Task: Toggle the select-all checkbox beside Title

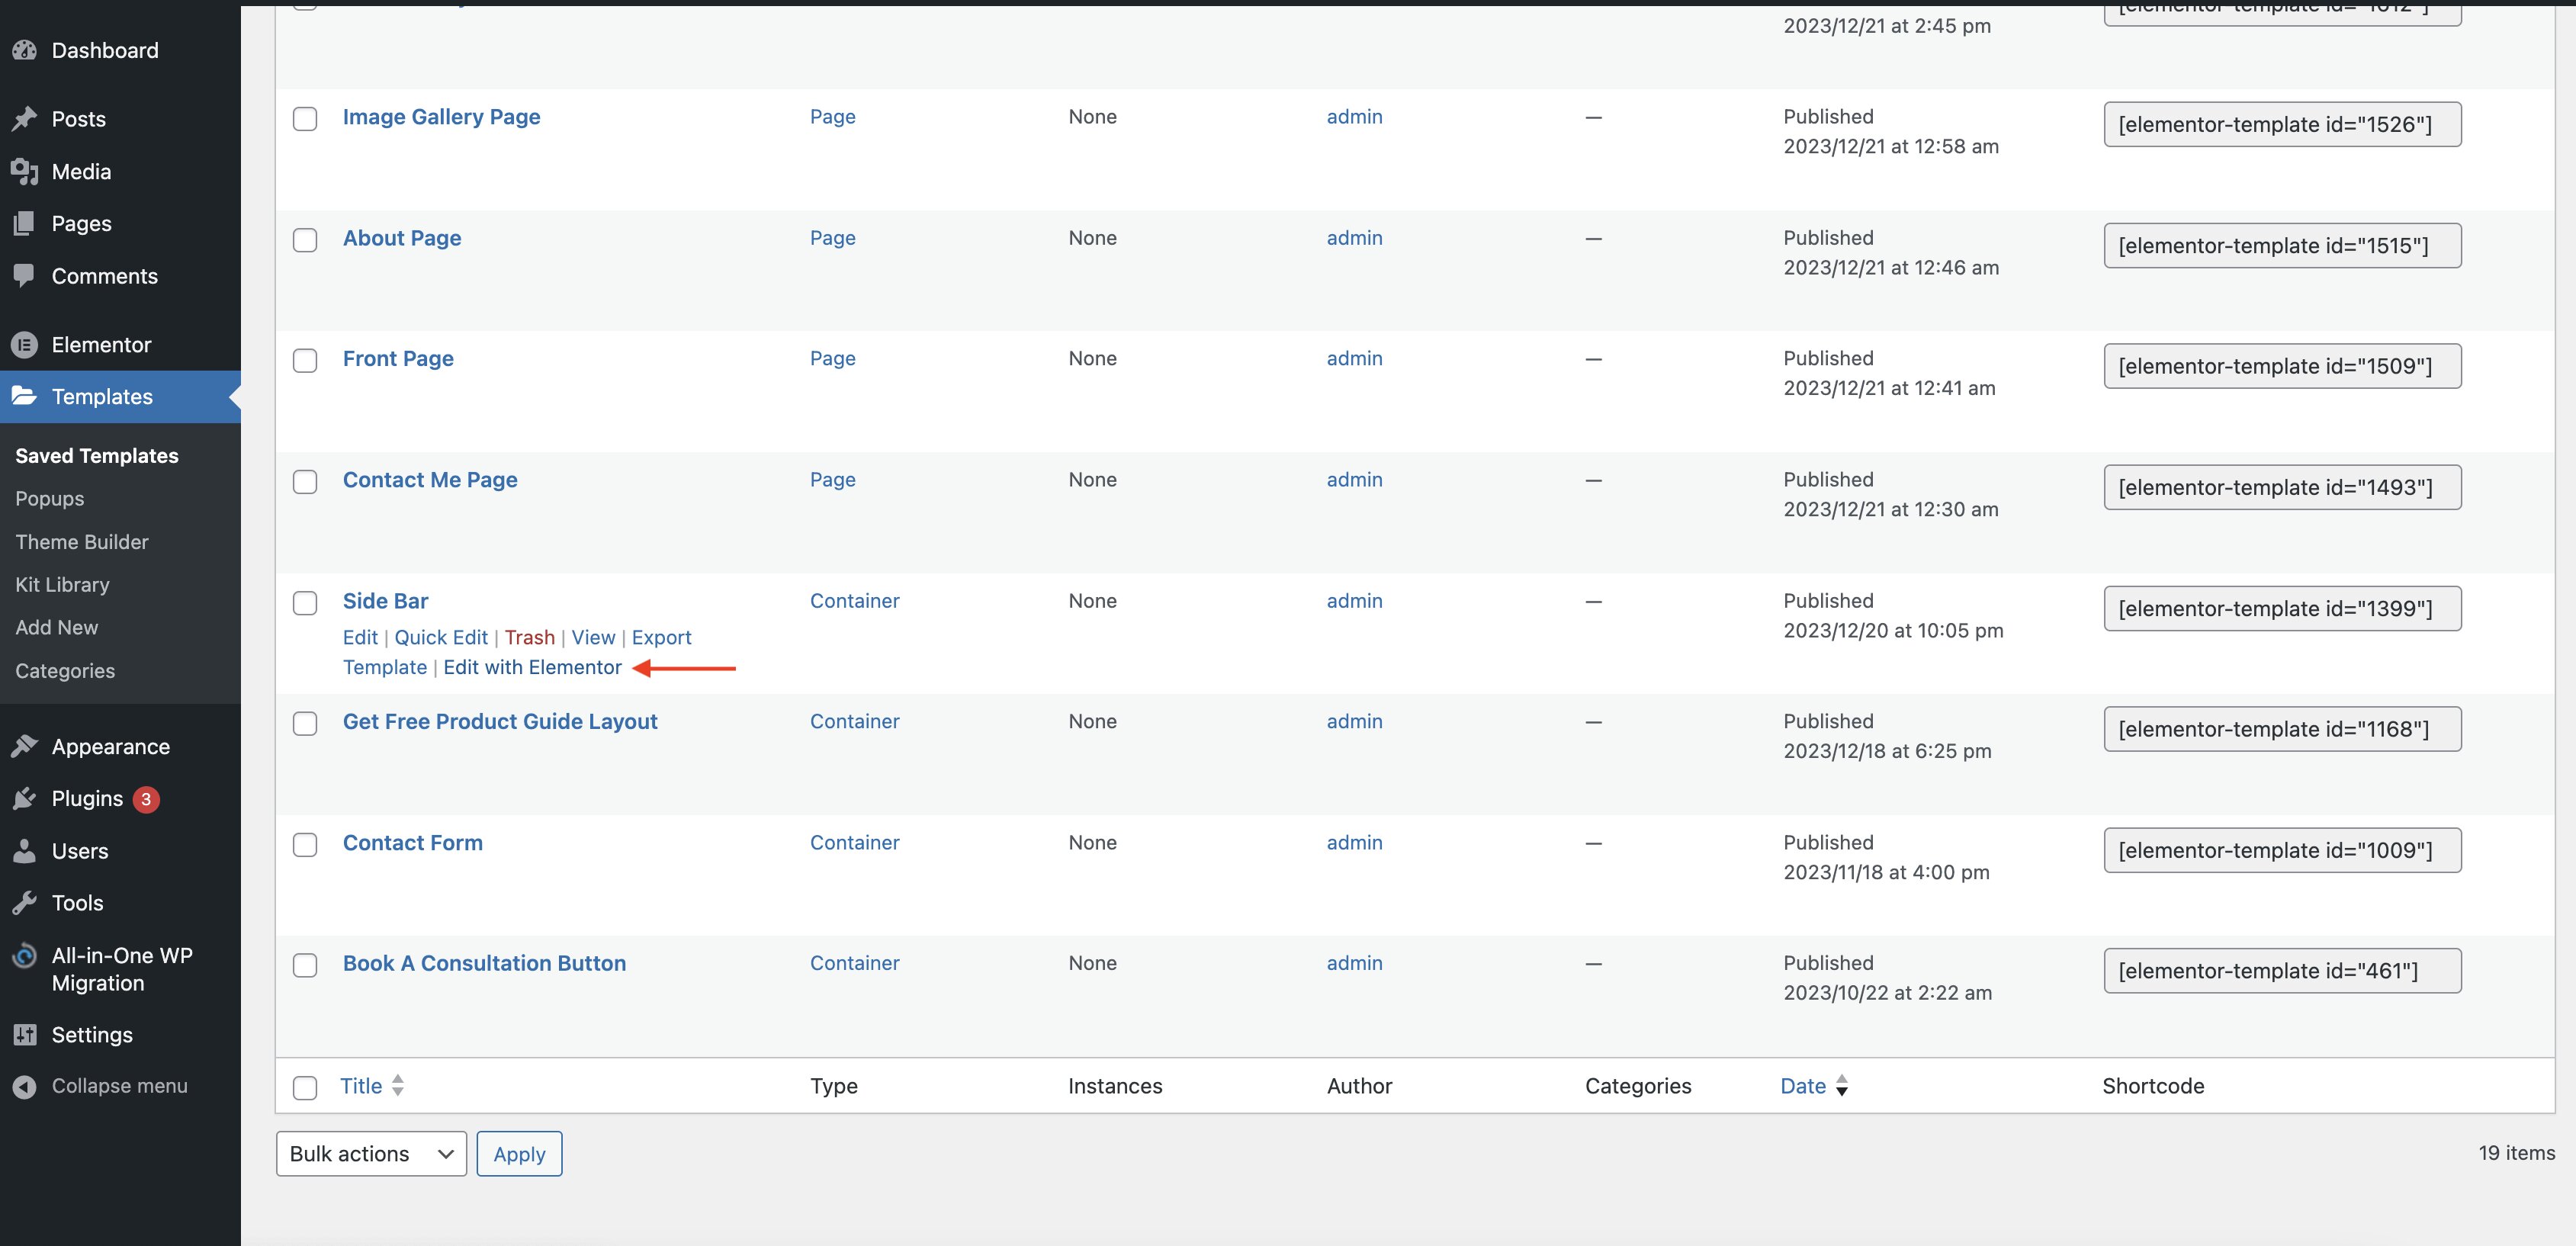Action: pos(305,1088)
